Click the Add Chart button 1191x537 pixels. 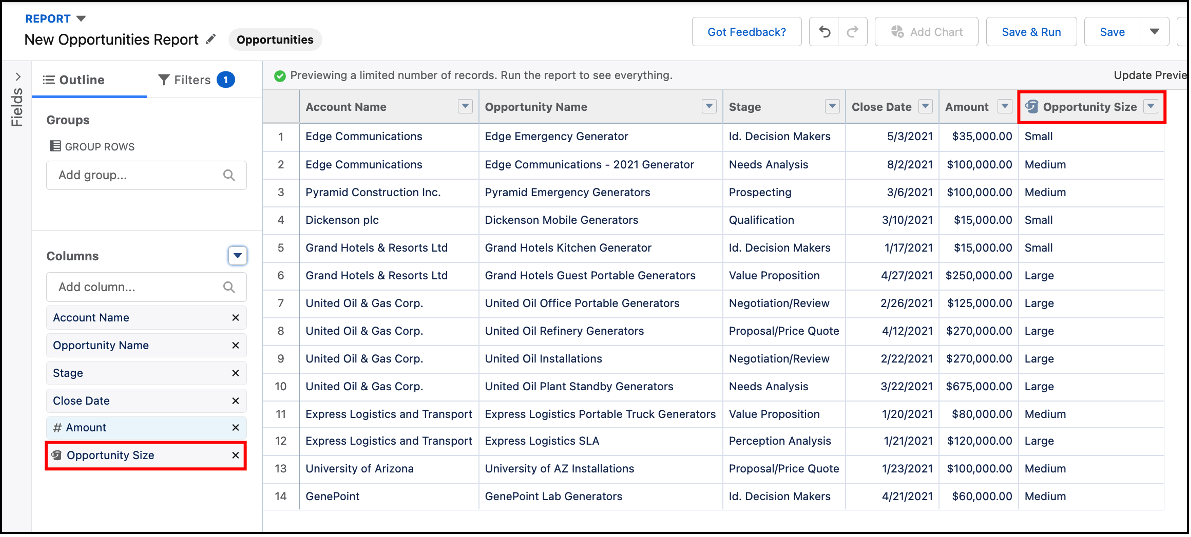pos(925,32)
